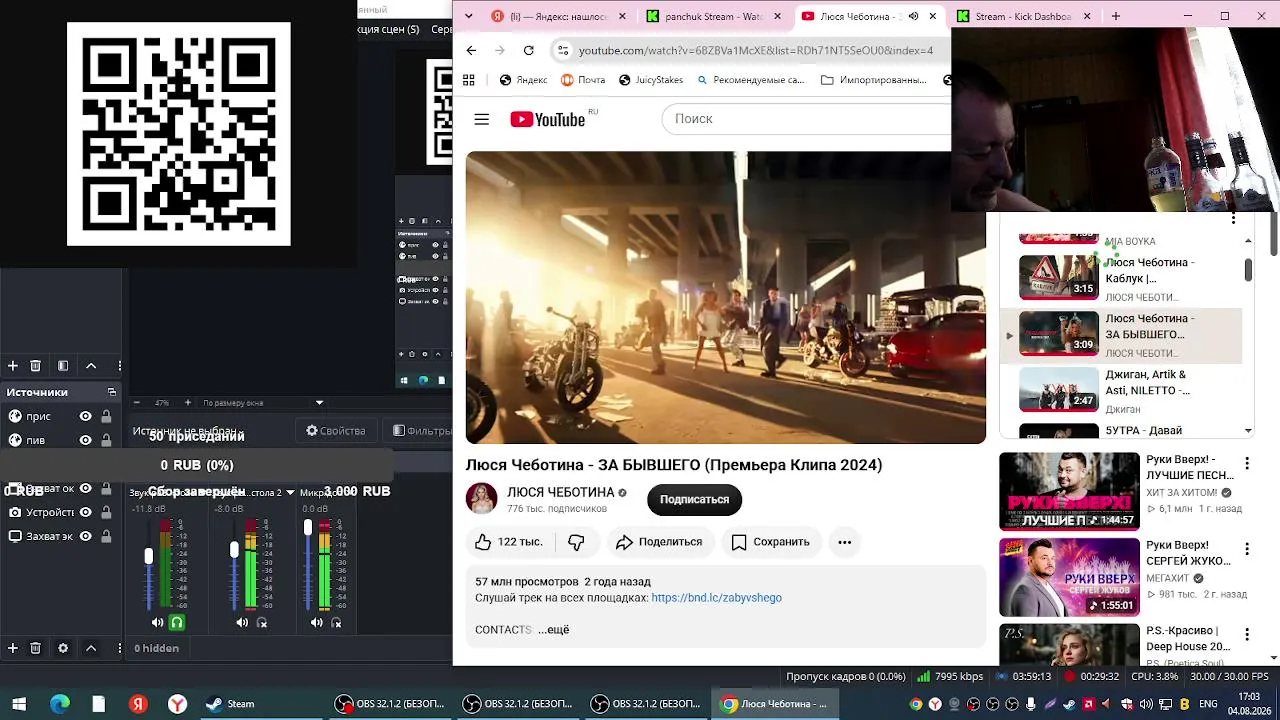Open the JuicyStakes bookmark

tap(651, 80)
